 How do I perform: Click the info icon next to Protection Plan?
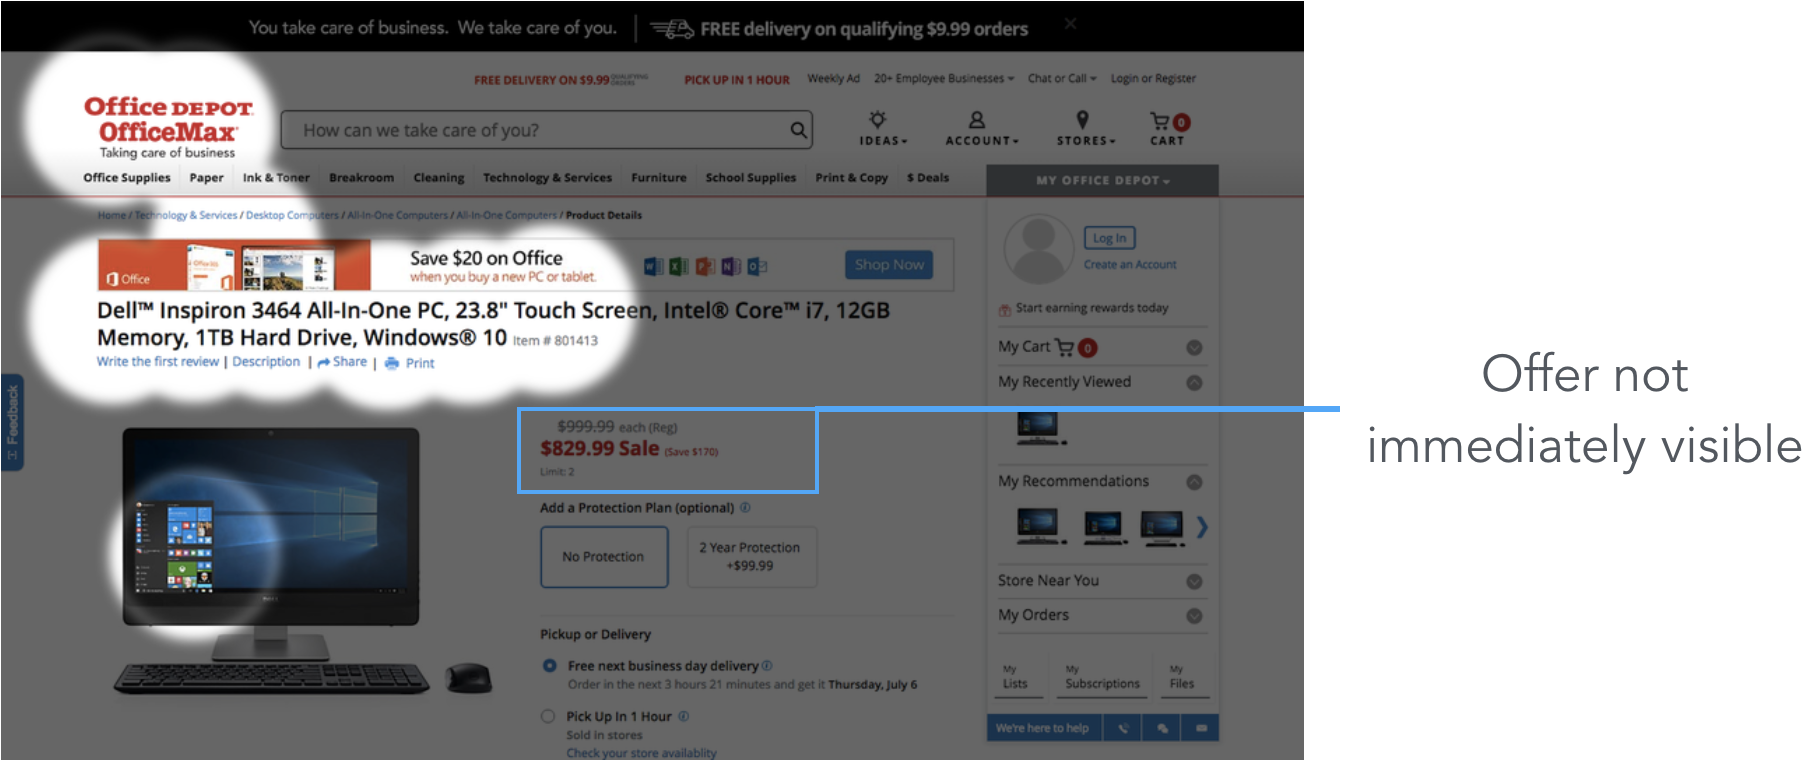pyautogui.click(x=745, y=507)
